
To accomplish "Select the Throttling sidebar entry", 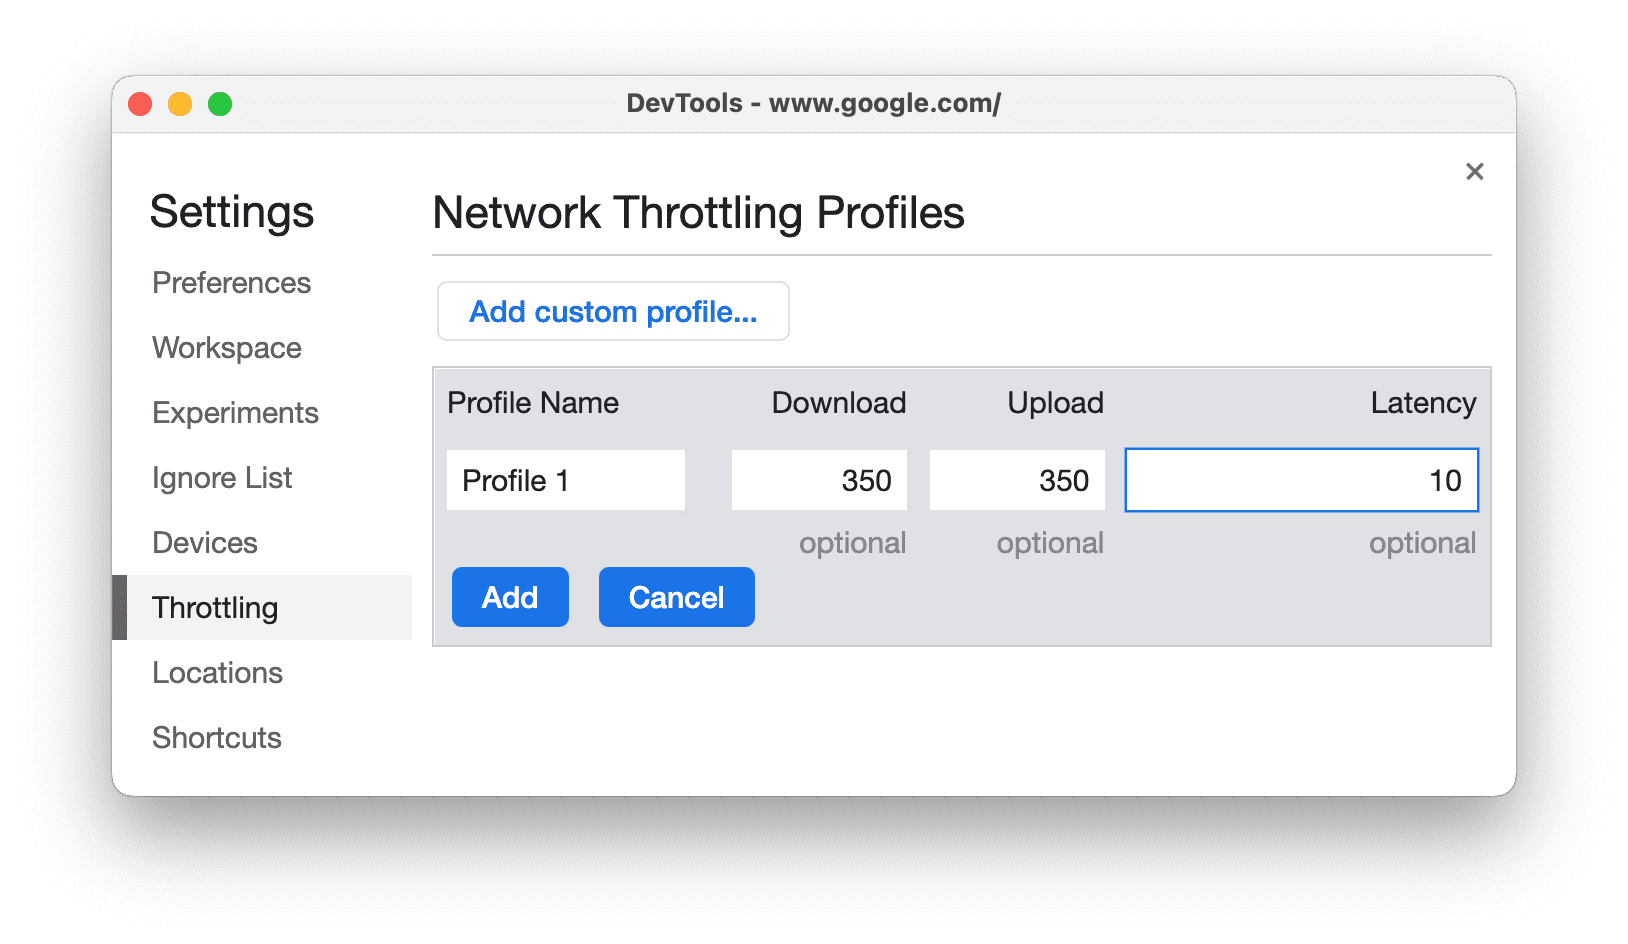I will (215, 607).
